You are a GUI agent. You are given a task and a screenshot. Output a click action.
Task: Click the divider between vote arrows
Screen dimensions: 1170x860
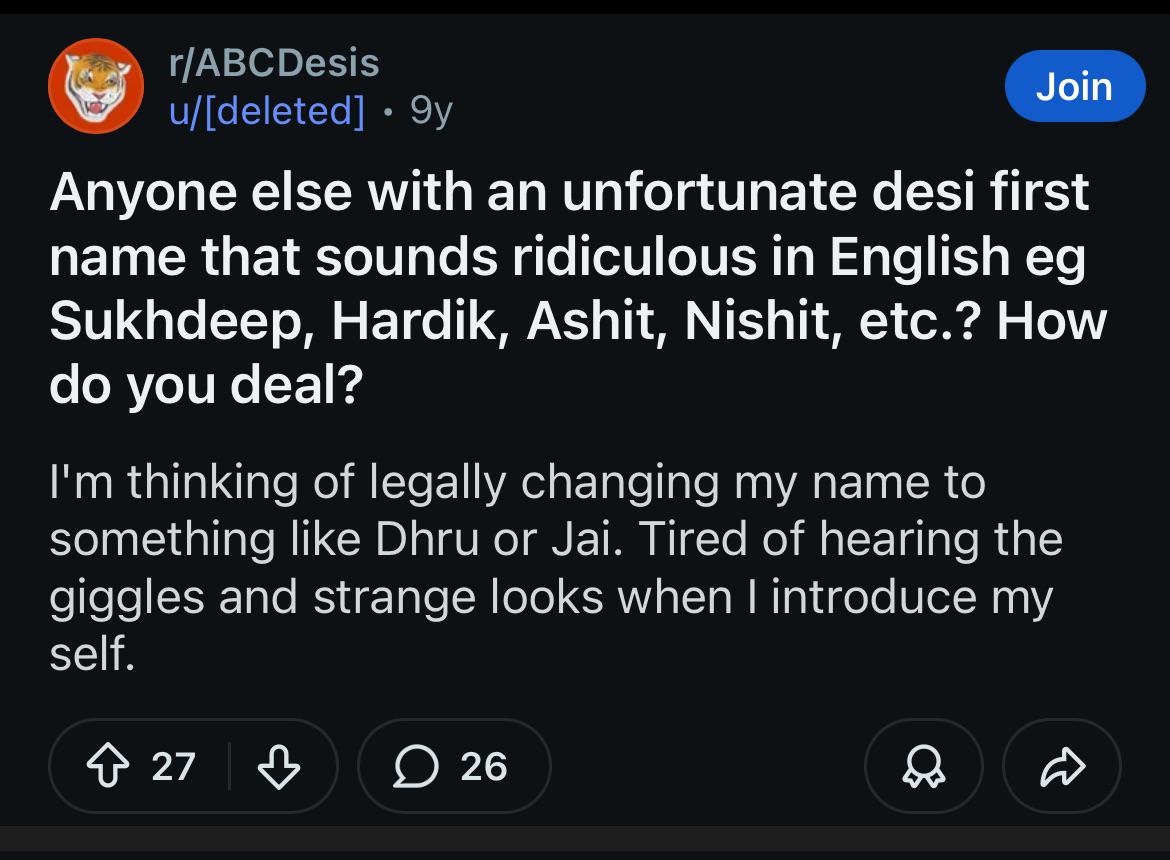tap(229, 766)
